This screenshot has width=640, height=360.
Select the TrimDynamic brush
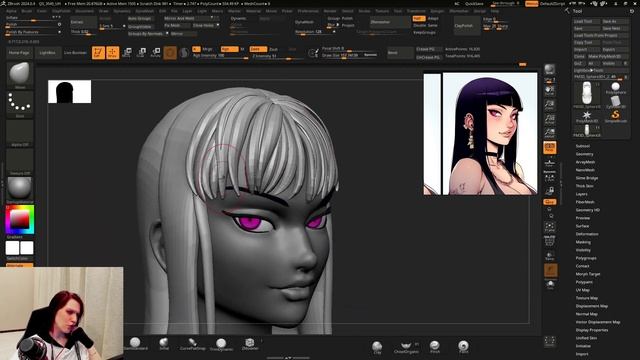pyautogui.click(x=221, y=344)
